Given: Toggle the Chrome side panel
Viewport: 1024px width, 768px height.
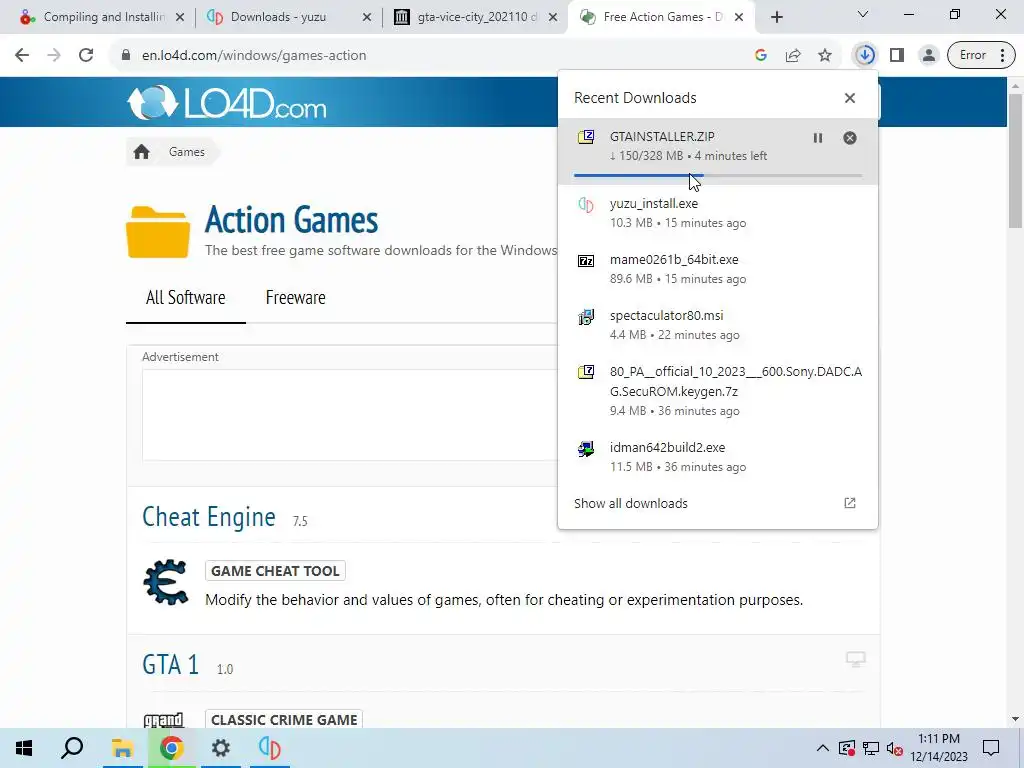Looking at the screenshot, I should pos(897,56).
